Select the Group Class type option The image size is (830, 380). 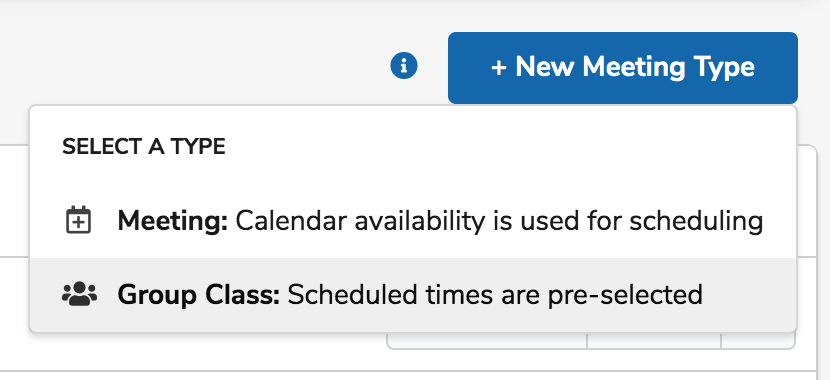pos(413,295)
